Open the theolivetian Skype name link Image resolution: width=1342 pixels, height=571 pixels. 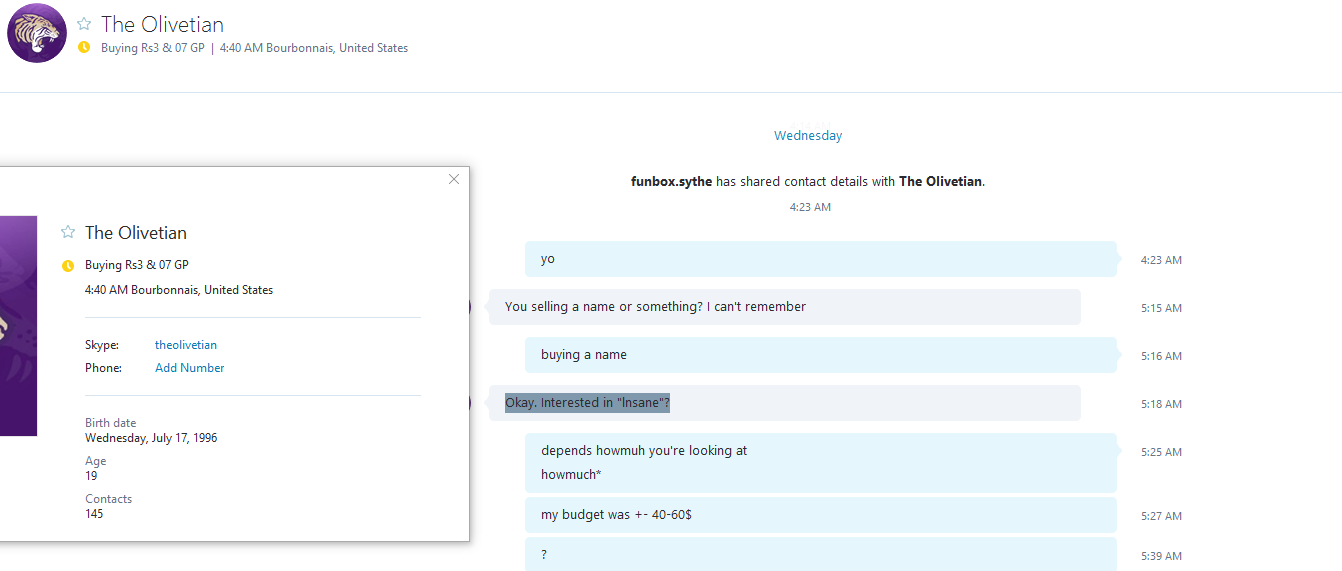[x=186, y=345]
